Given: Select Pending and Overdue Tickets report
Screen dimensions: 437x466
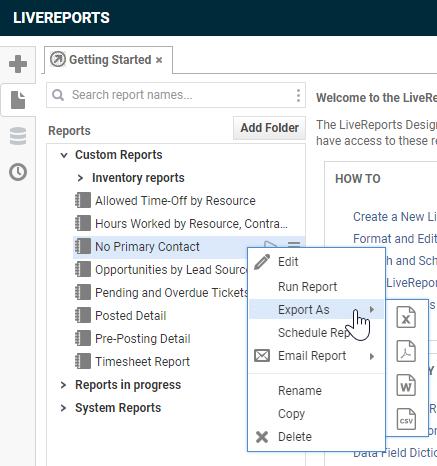Looking at the screenshot, I should click(171, 293).
